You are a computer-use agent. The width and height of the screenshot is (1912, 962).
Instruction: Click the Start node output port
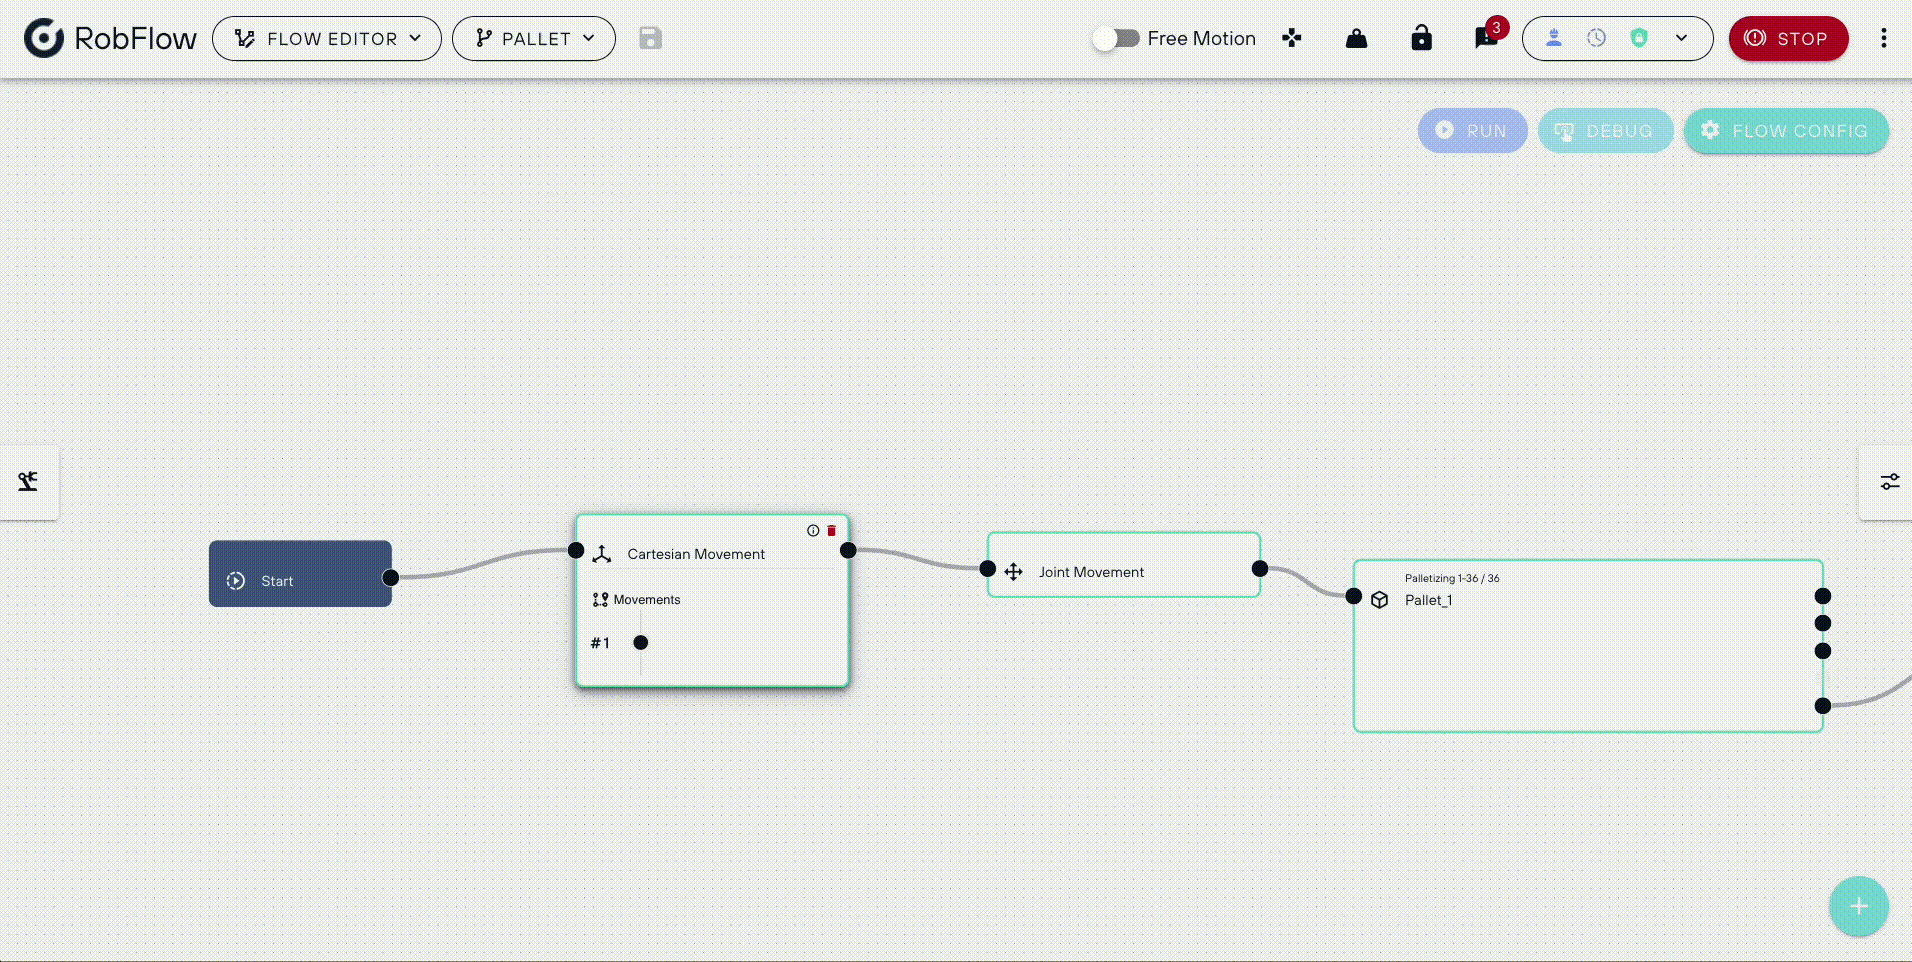coord(391,577)
